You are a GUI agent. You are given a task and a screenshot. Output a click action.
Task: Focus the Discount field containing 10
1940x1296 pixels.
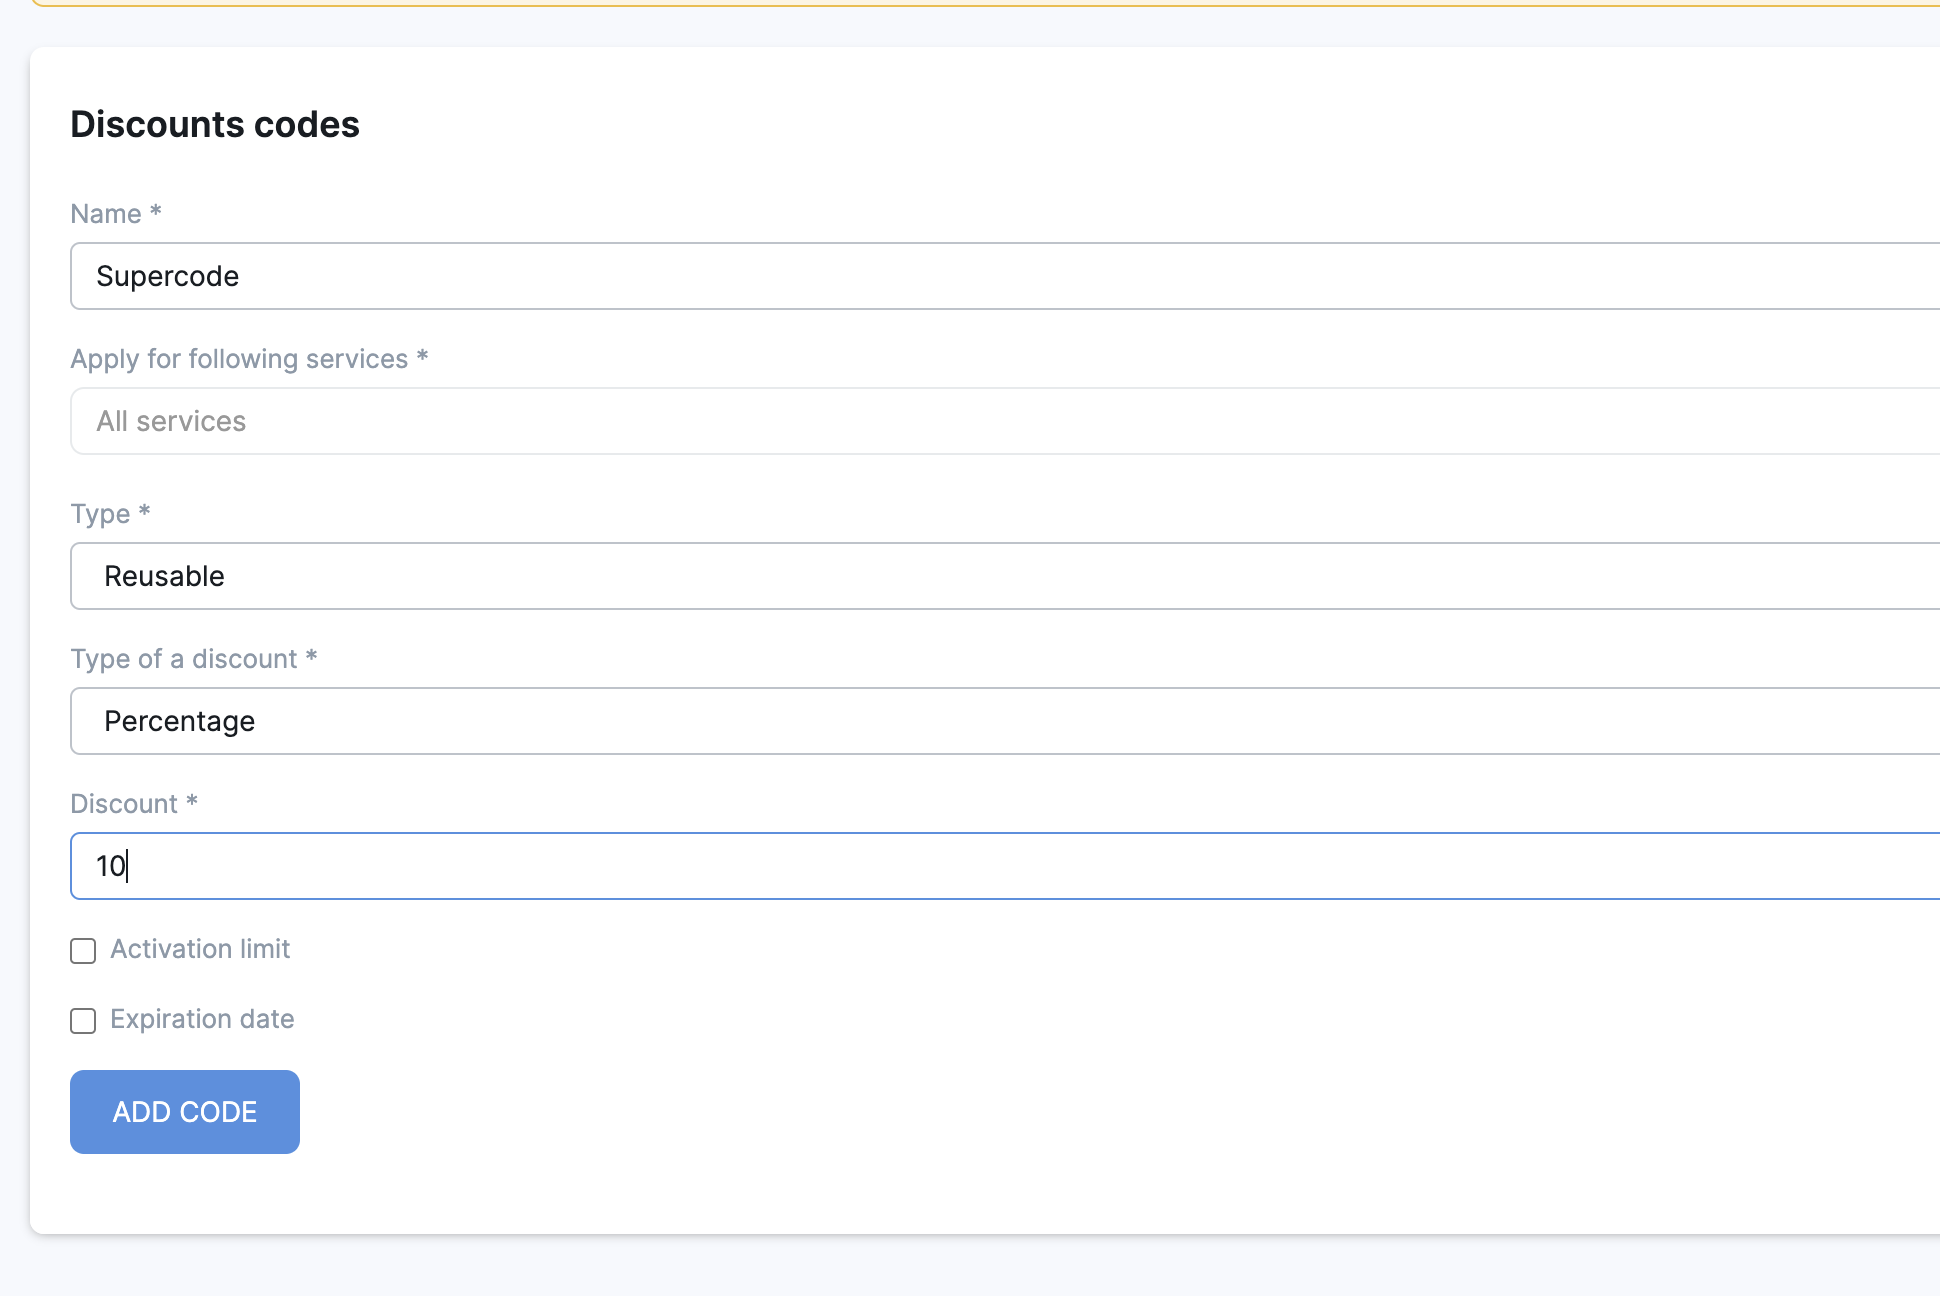click(1000, 866)
